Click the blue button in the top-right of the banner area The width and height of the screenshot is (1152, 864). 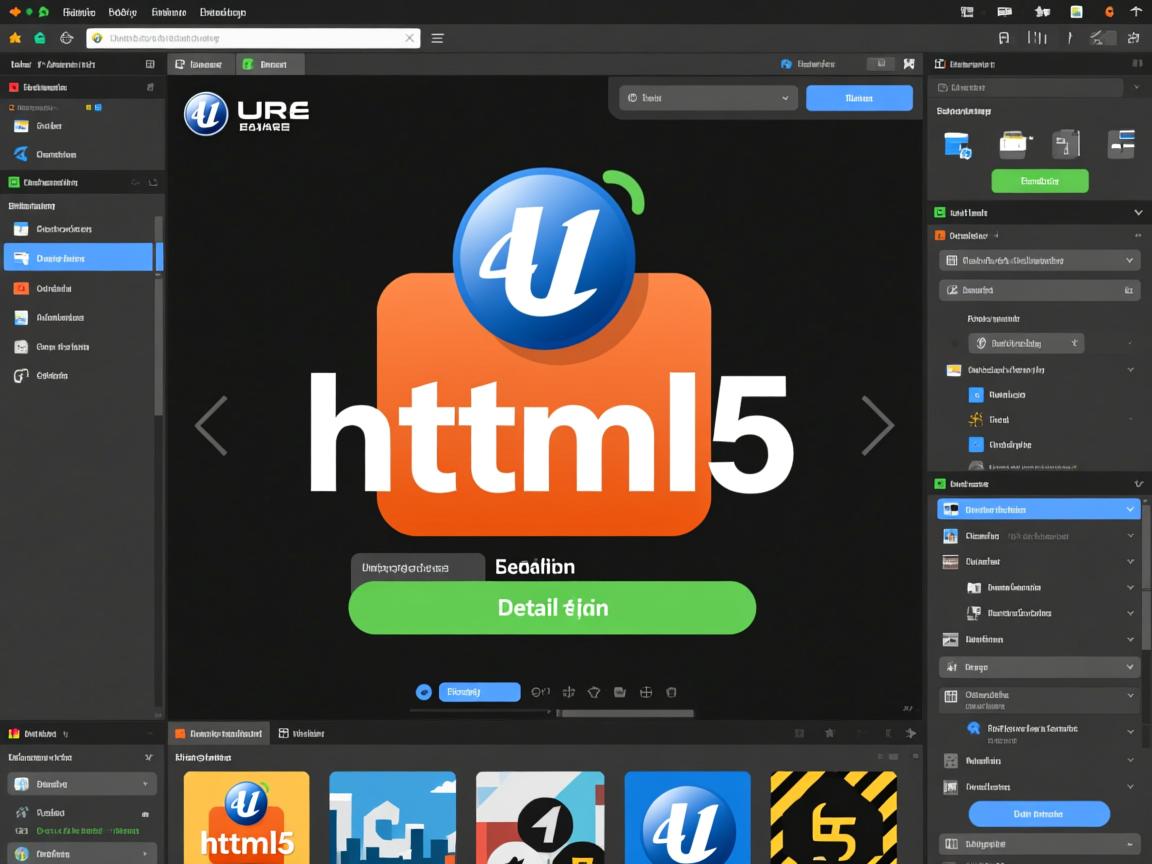point(858,98)
